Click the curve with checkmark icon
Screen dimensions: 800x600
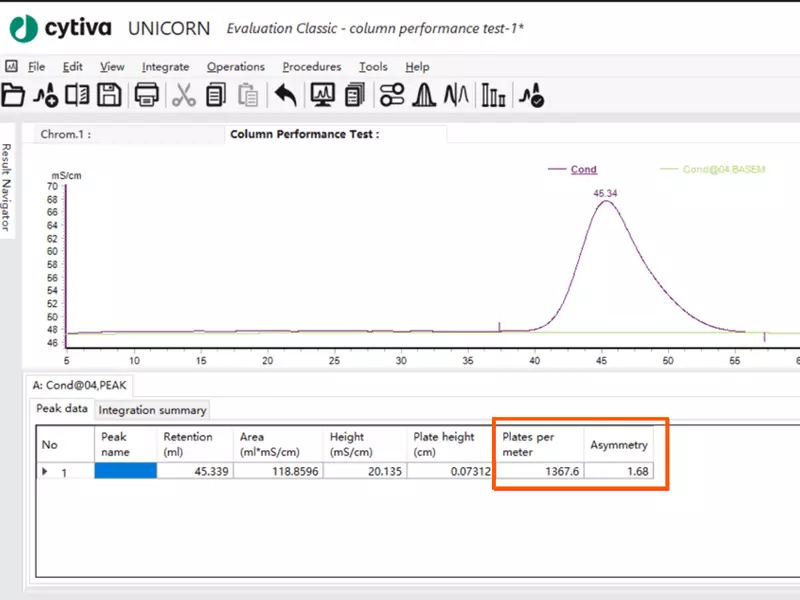(x=533, y=96)
